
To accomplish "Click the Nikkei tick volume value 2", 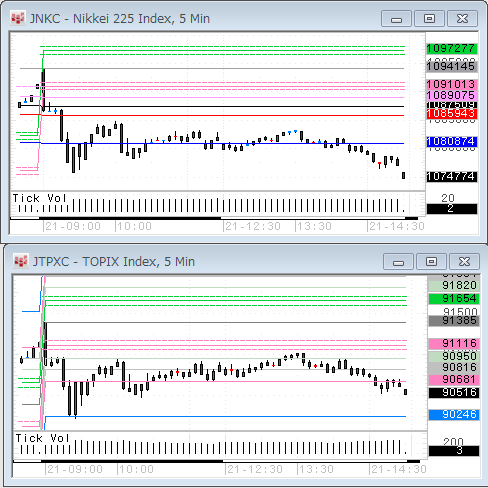I will (452, 209).
